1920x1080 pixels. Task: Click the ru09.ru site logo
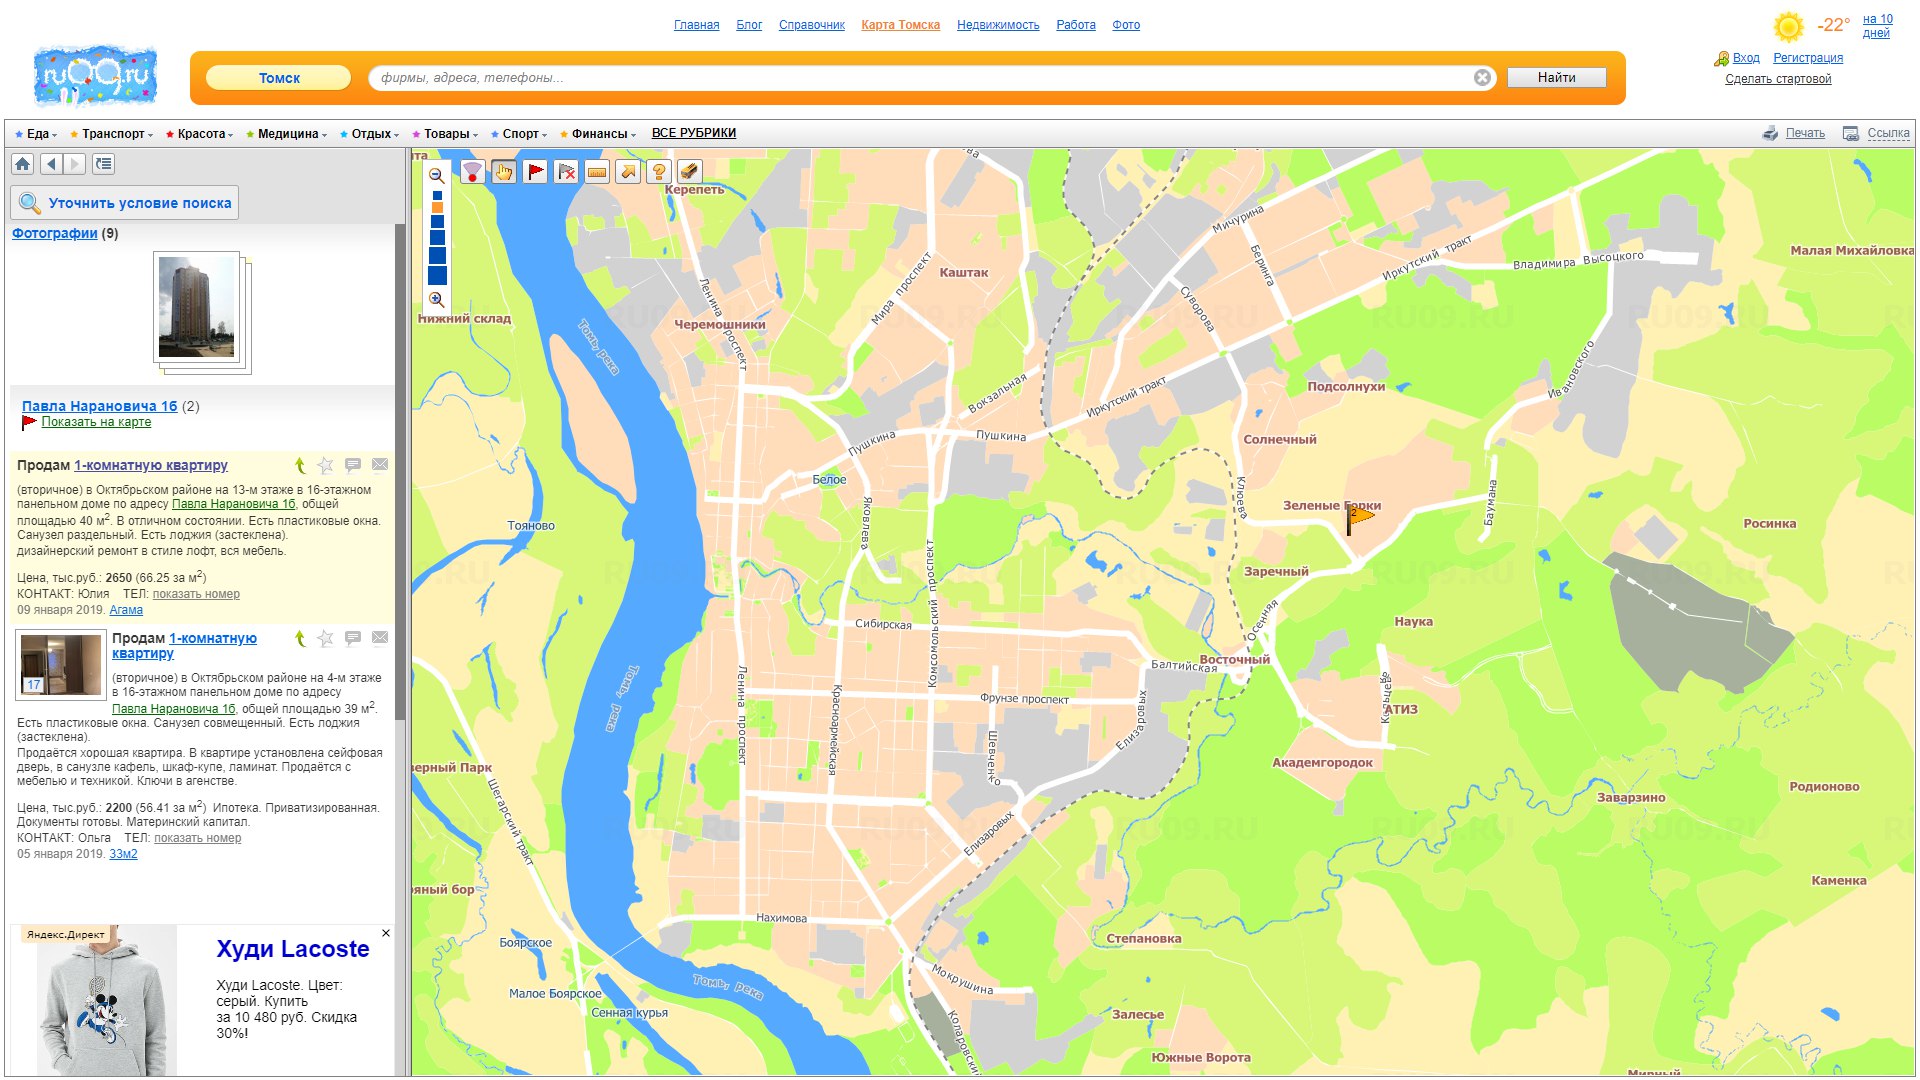pos(96,76)
